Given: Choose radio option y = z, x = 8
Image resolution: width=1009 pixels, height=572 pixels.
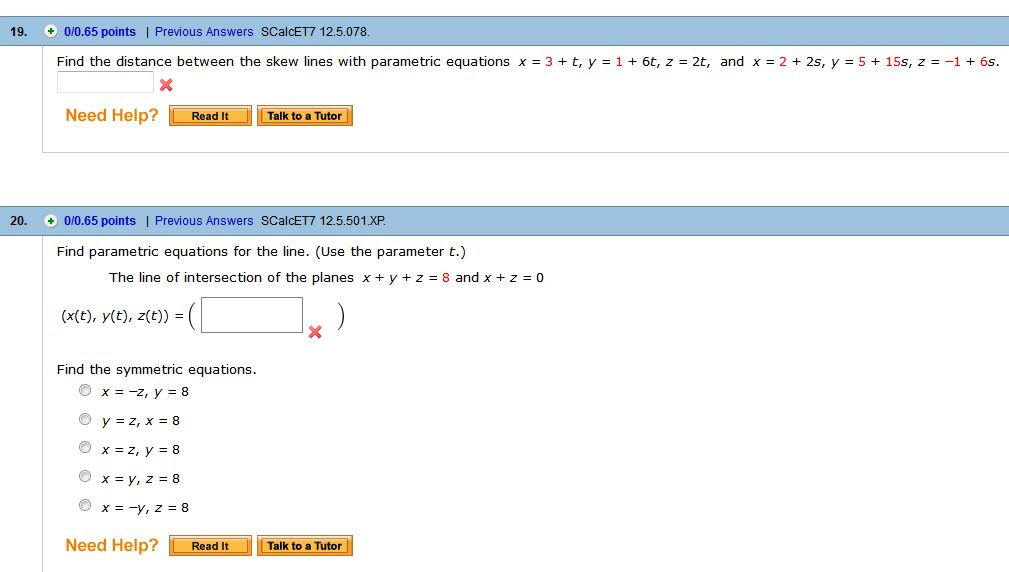Looking at the screenshot, I should click(85, 420).
